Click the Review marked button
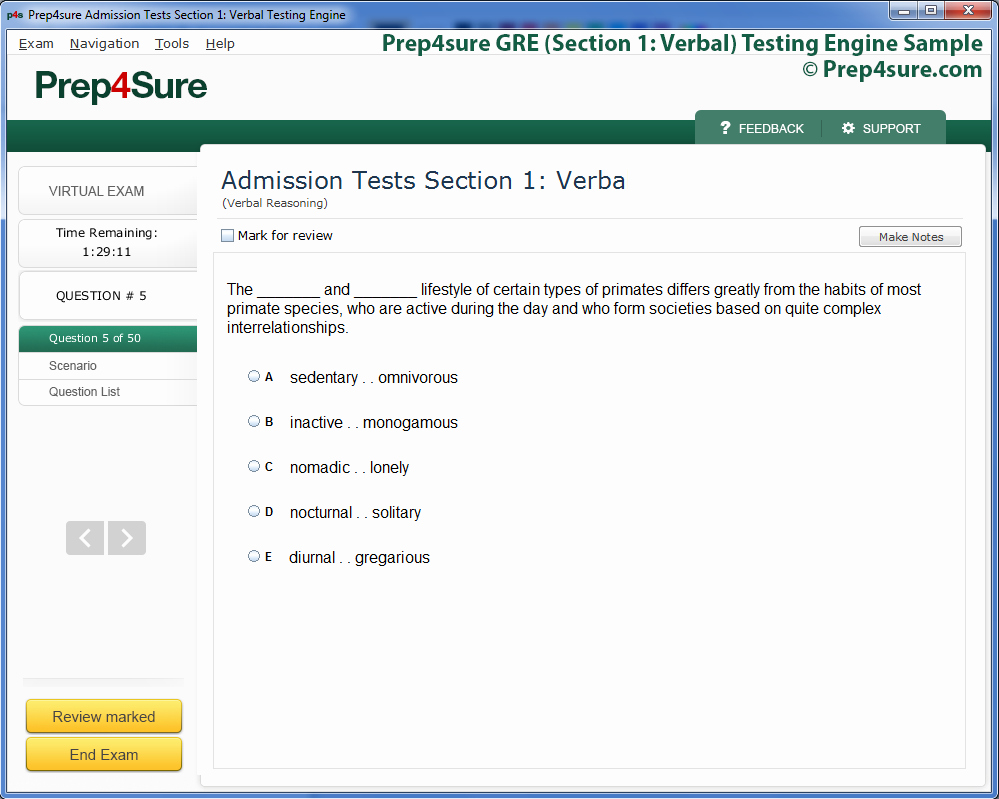Viewport: 999px width, 799px height. tap(104, 716)
